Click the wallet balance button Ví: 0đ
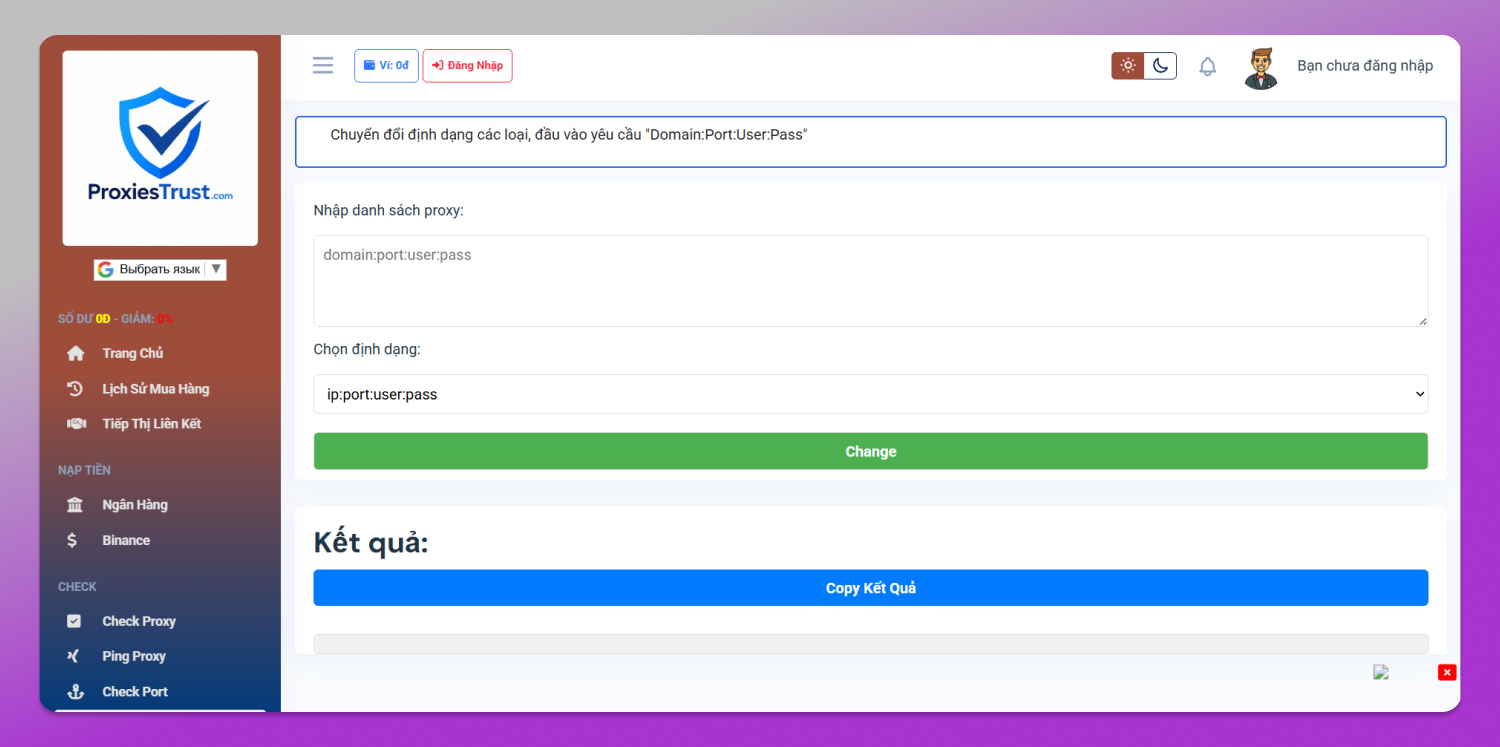 click(x=386, y=65)
